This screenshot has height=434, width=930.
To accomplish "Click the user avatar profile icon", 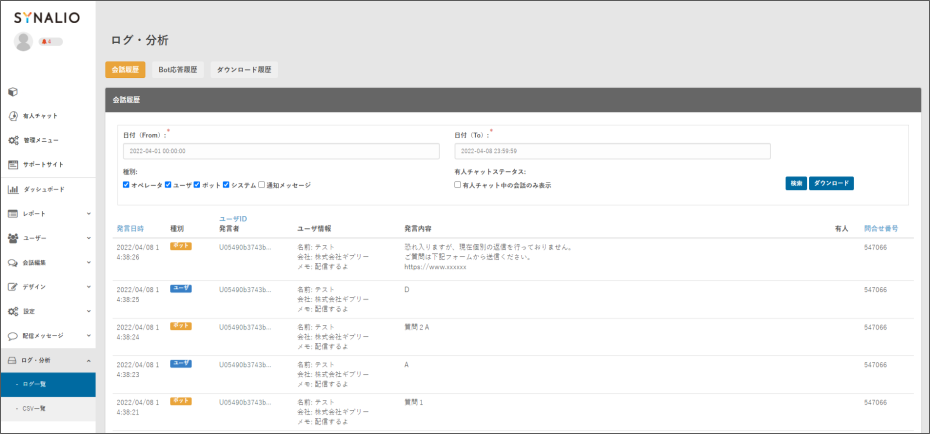I will tap(24, 41).
